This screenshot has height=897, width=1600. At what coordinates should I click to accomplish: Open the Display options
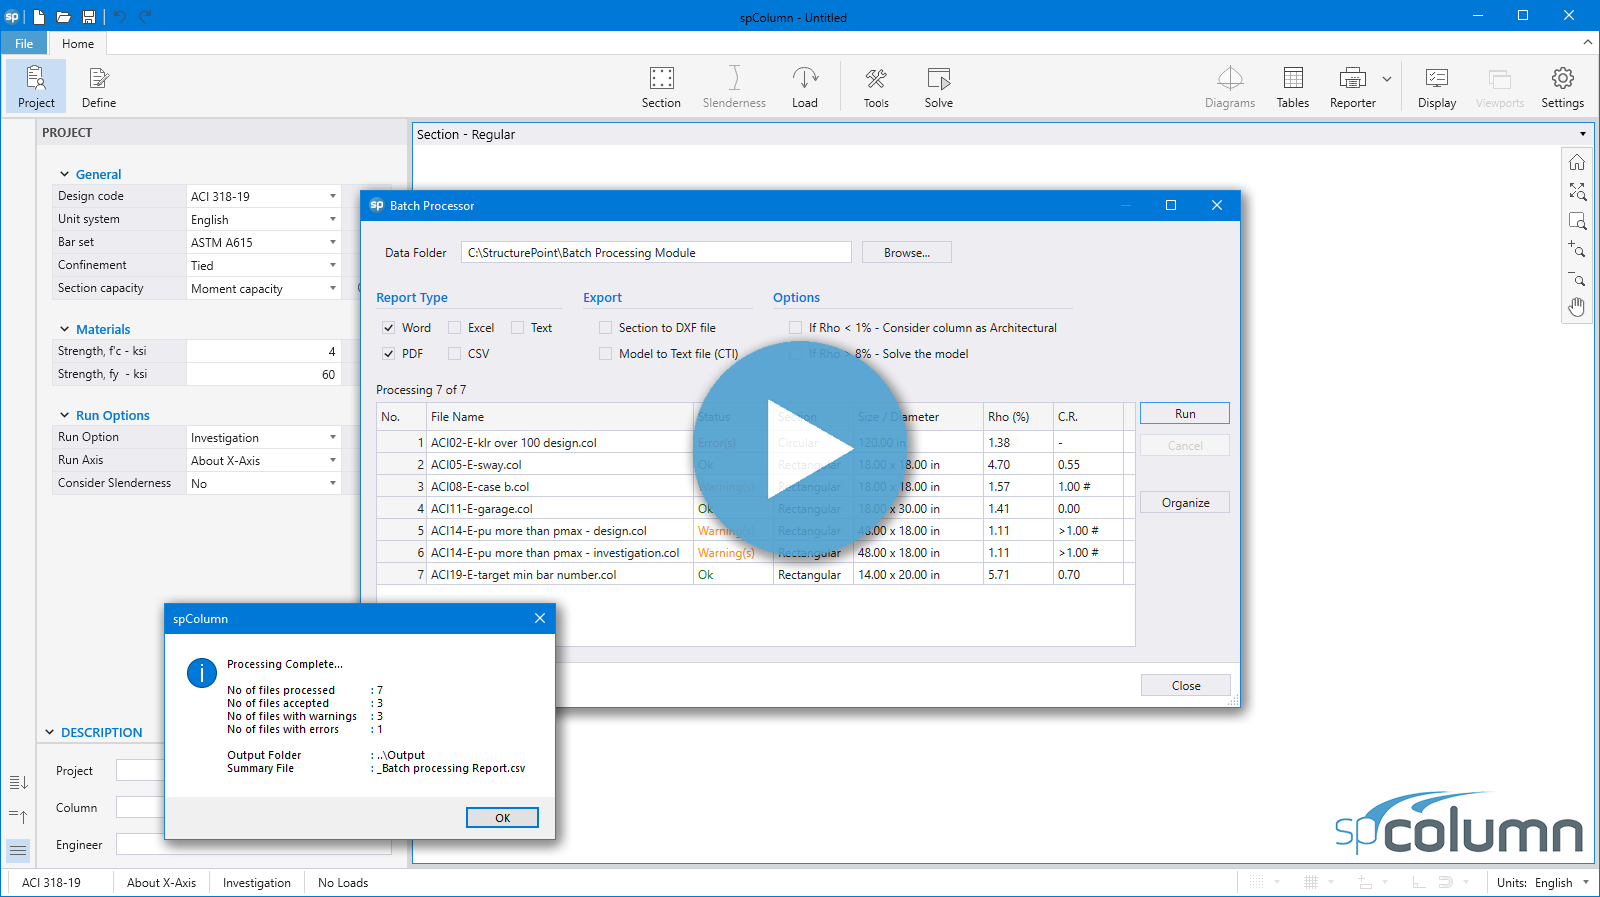[1437, 86]
